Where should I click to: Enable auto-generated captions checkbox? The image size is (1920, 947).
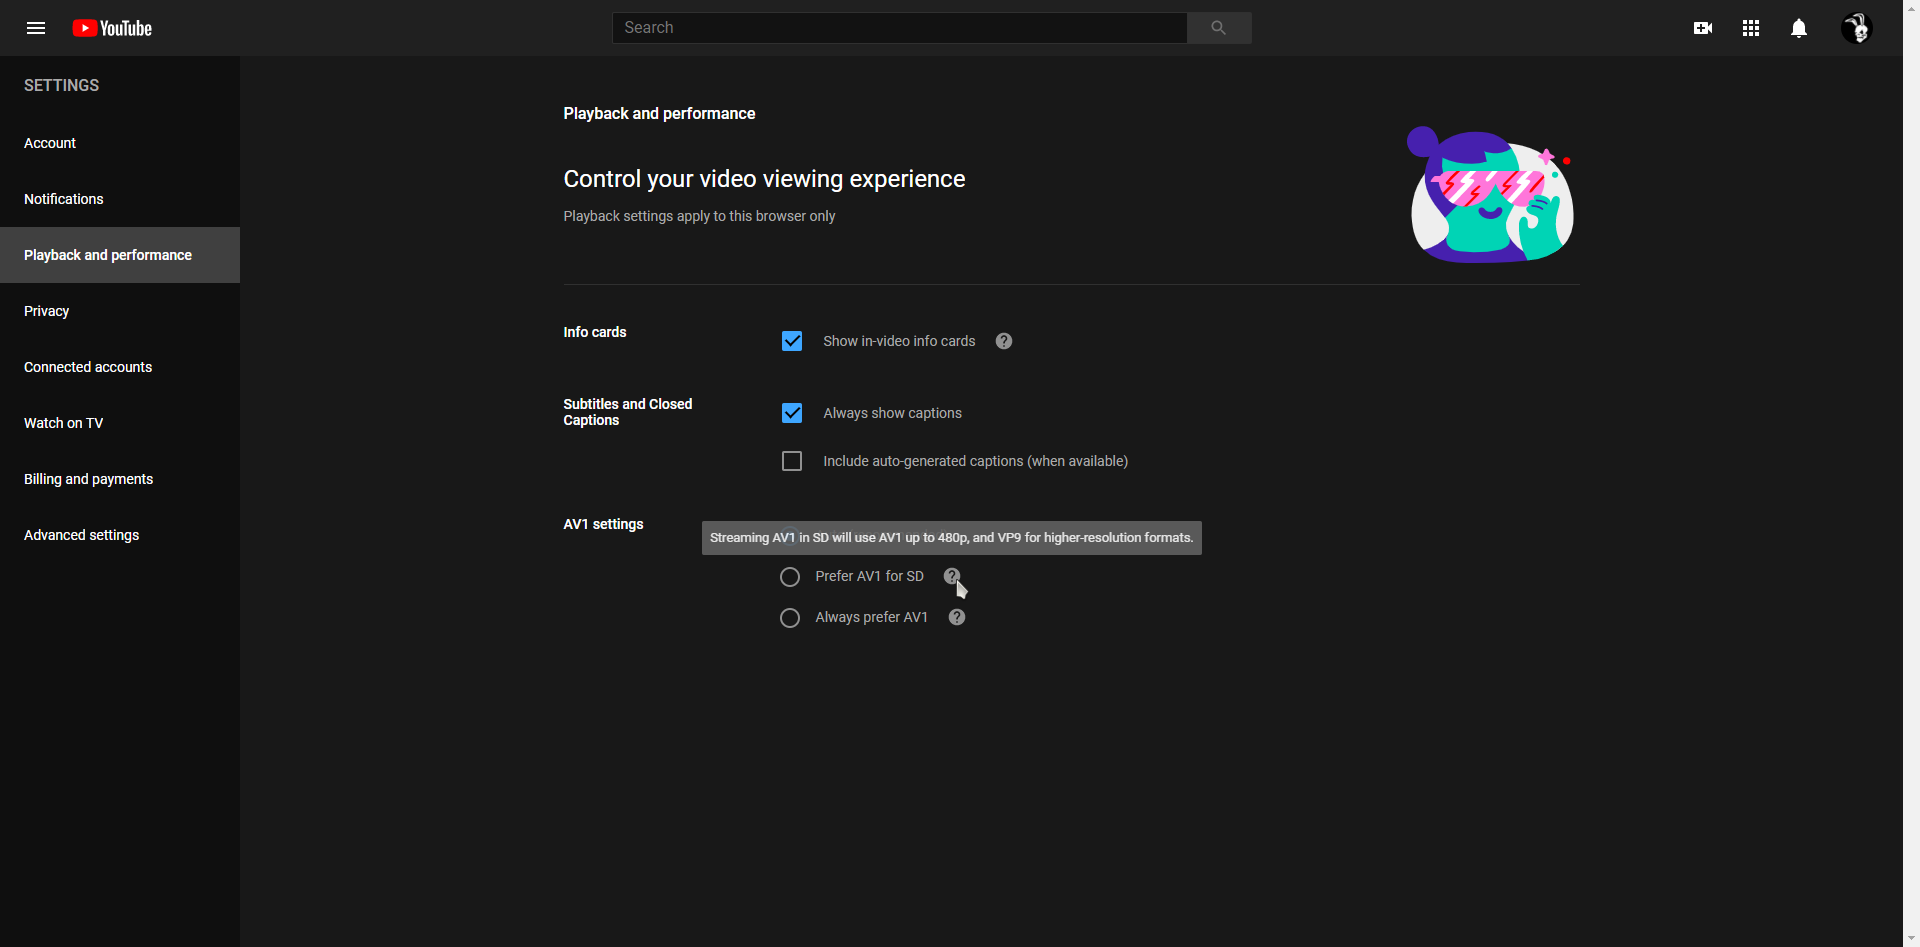[x=792, y=461]
